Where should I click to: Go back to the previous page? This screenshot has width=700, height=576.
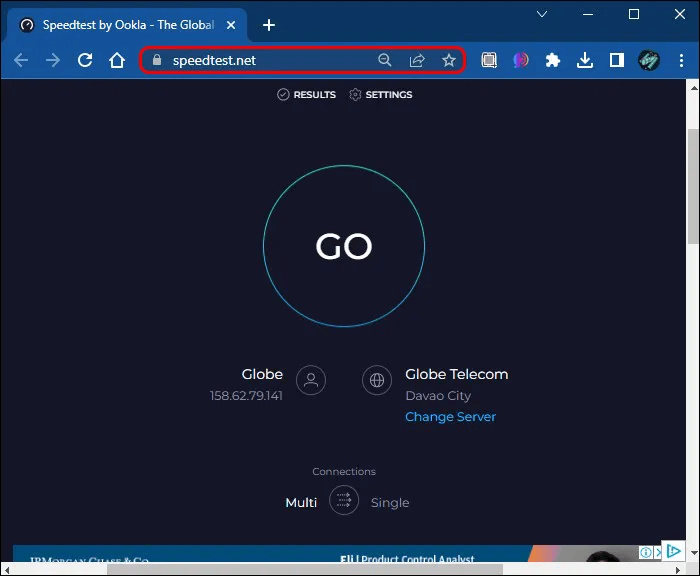[x=21, y=60]
